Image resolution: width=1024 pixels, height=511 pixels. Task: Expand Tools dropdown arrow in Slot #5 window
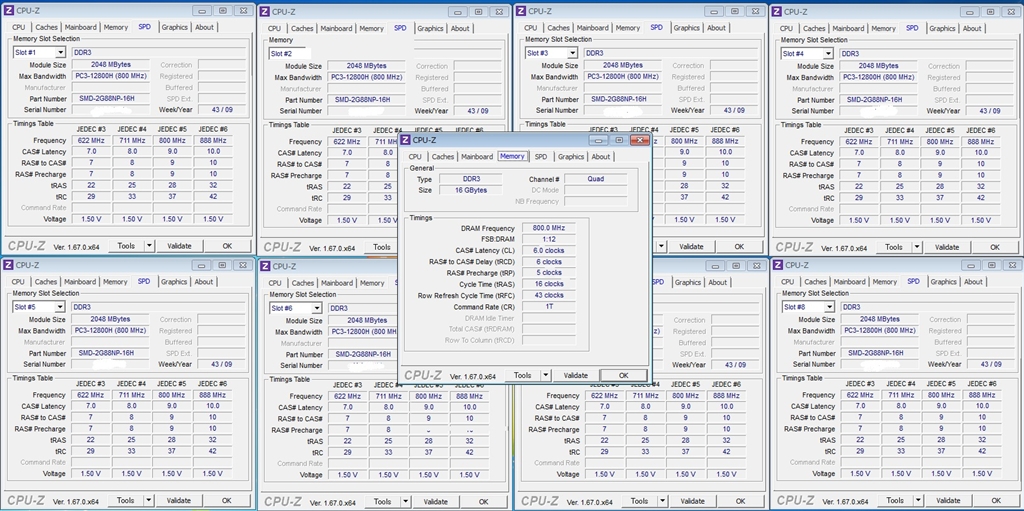coord(148,500)
